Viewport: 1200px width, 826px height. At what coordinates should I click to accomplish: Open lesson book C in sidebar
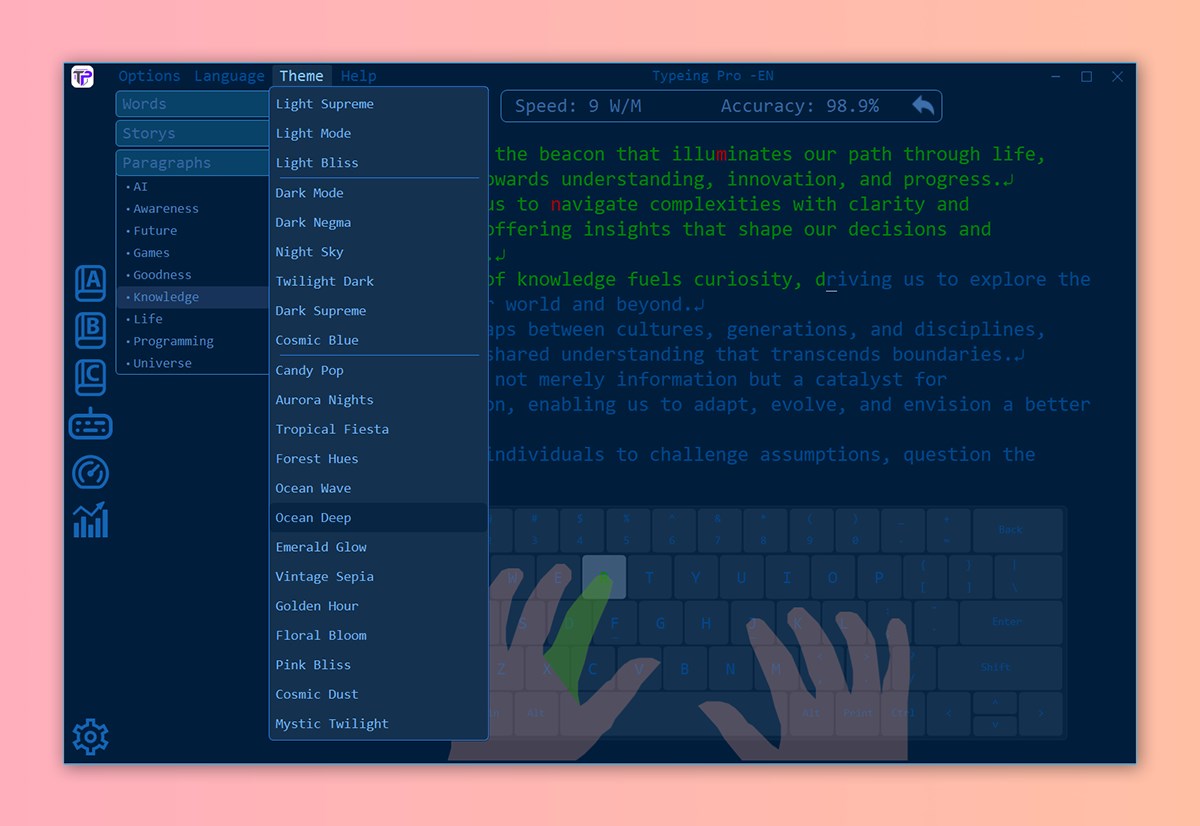coord(90,378)
